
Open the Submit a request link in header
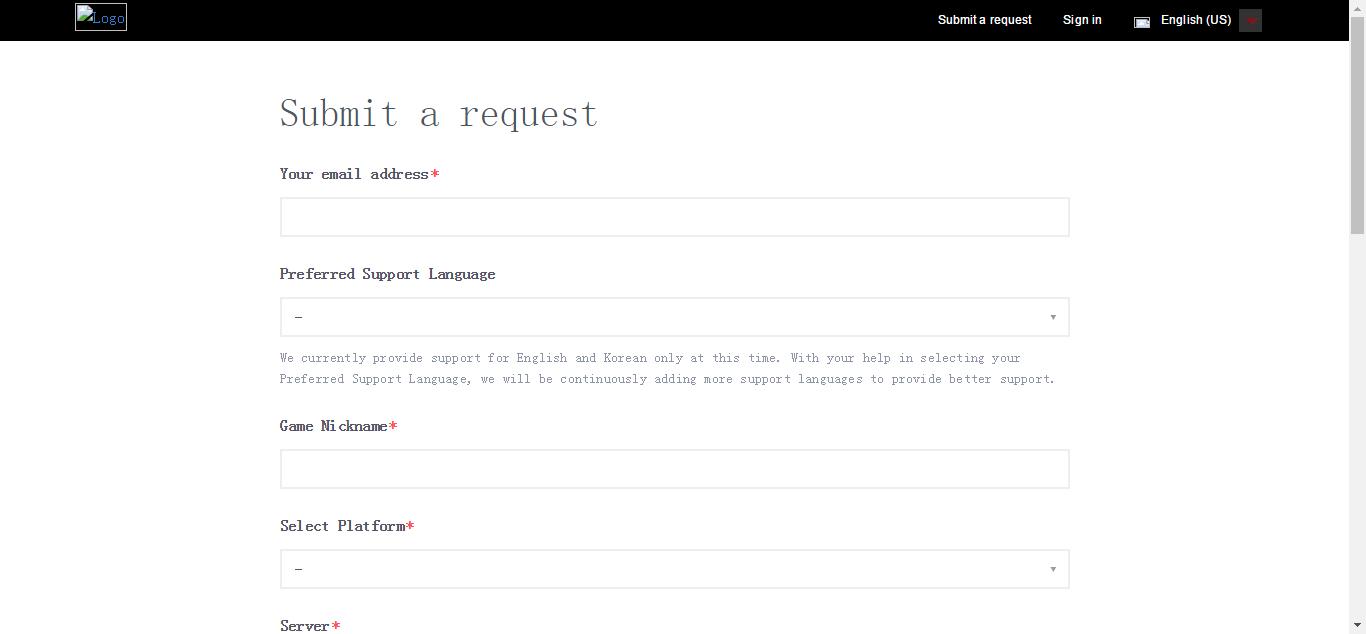pos(984,20)
